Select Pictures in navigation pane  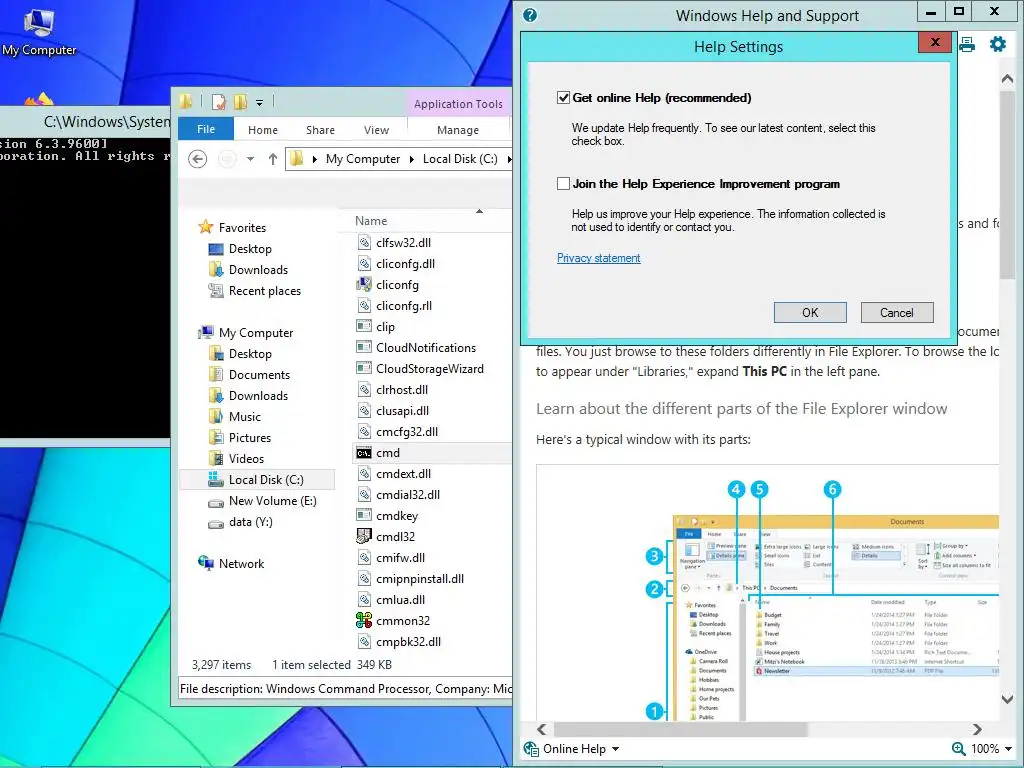tap(249, 438)
